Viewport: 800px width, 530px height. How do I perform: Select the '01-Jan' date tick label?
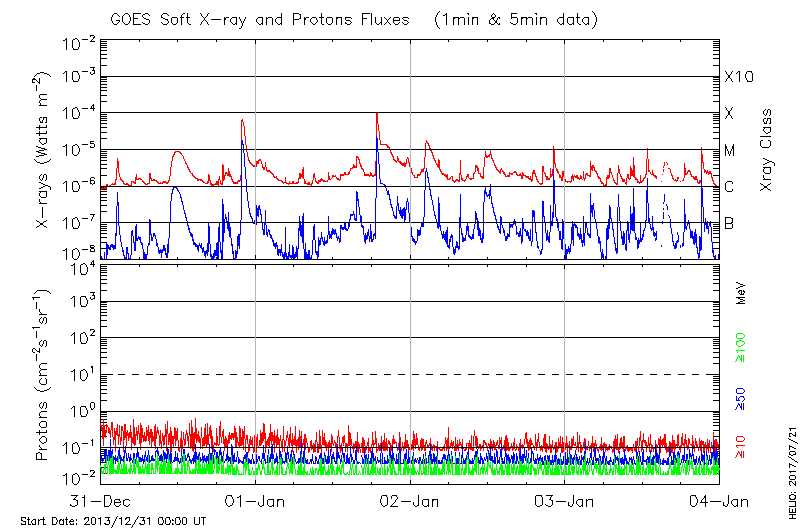point(255,499)
